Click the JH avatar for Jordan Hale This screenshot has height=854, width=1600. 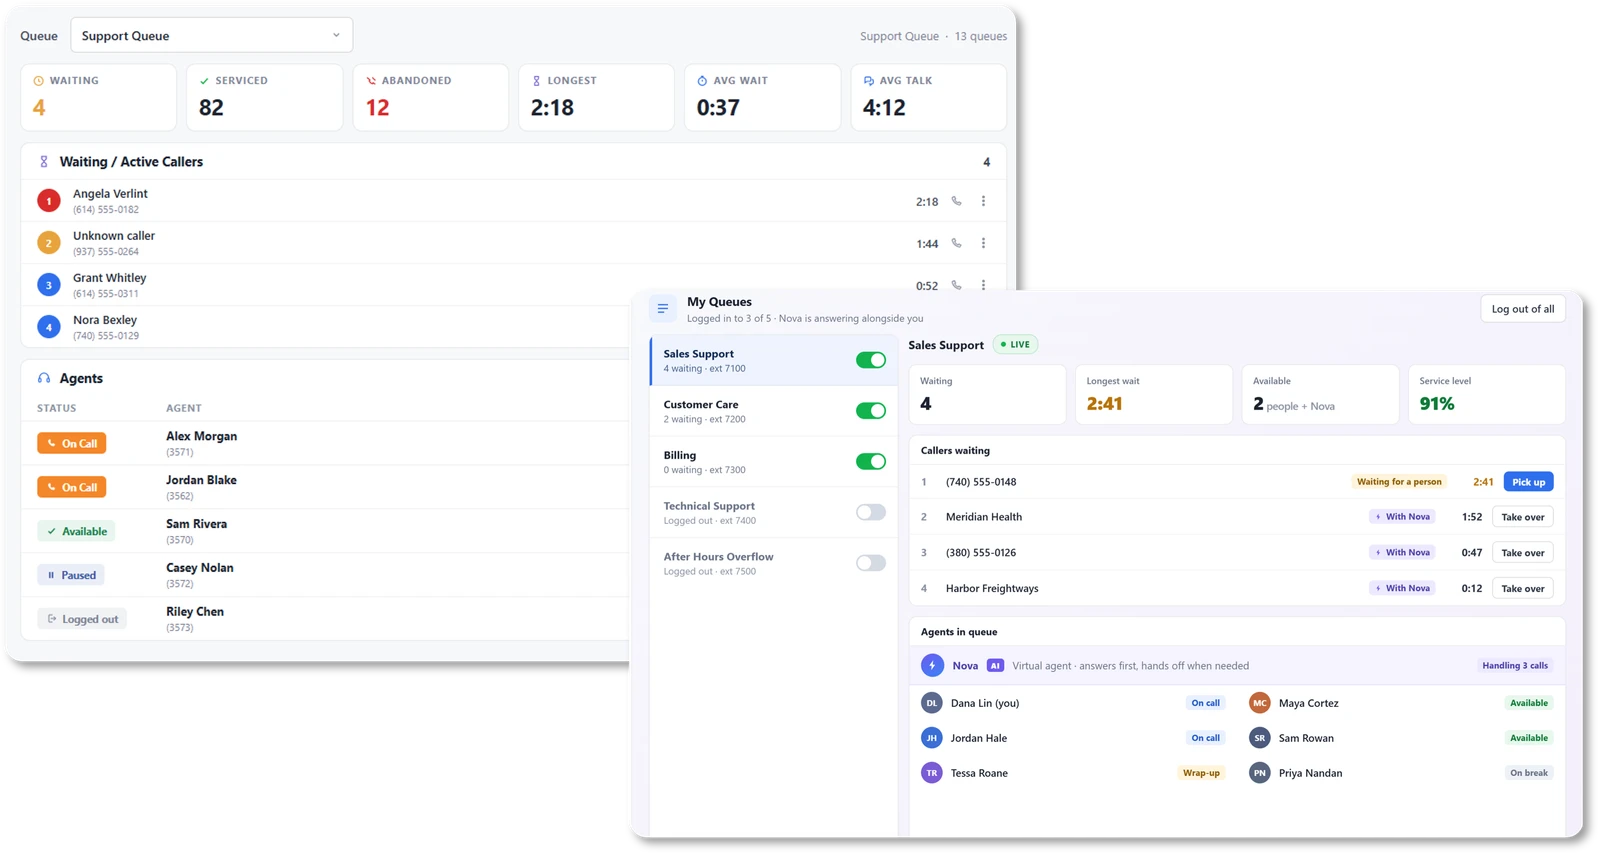(932, 738)
